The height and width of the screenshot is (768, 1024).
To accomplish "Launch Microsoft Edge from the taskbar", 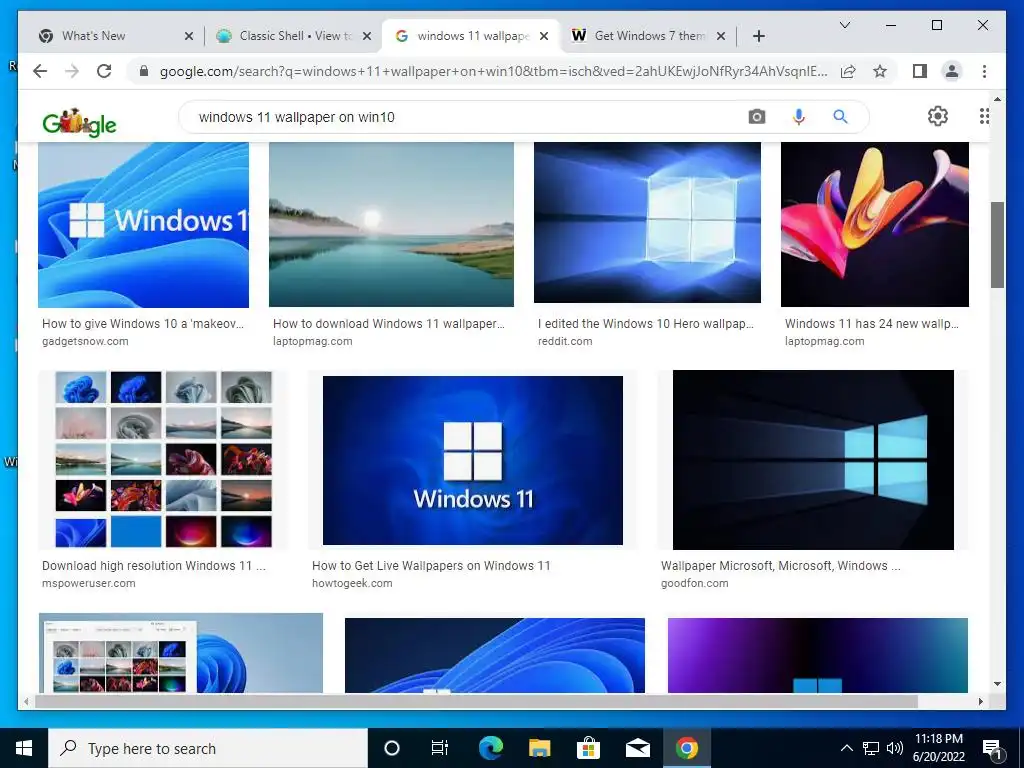I will pos(490,748).
